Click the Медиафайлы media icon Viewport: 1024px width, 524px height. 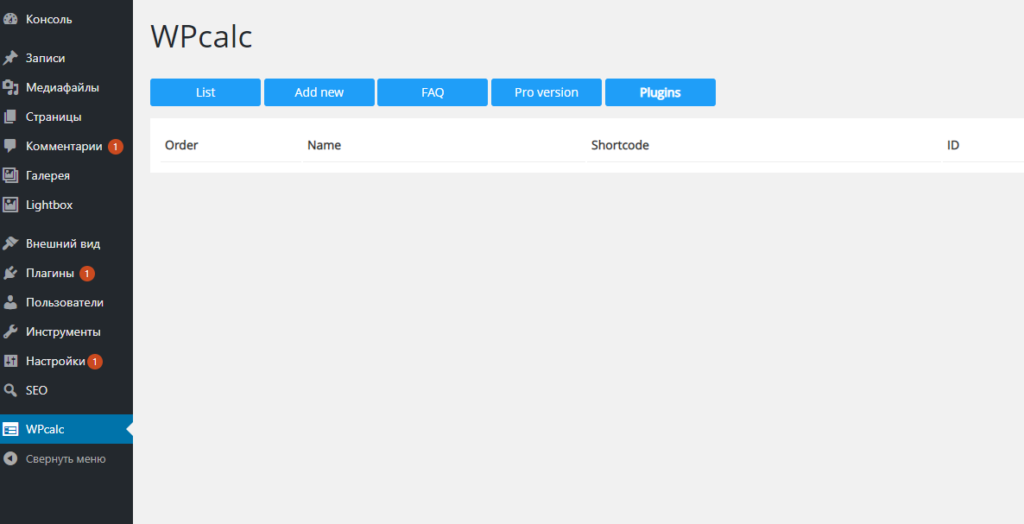coord(10,88)
